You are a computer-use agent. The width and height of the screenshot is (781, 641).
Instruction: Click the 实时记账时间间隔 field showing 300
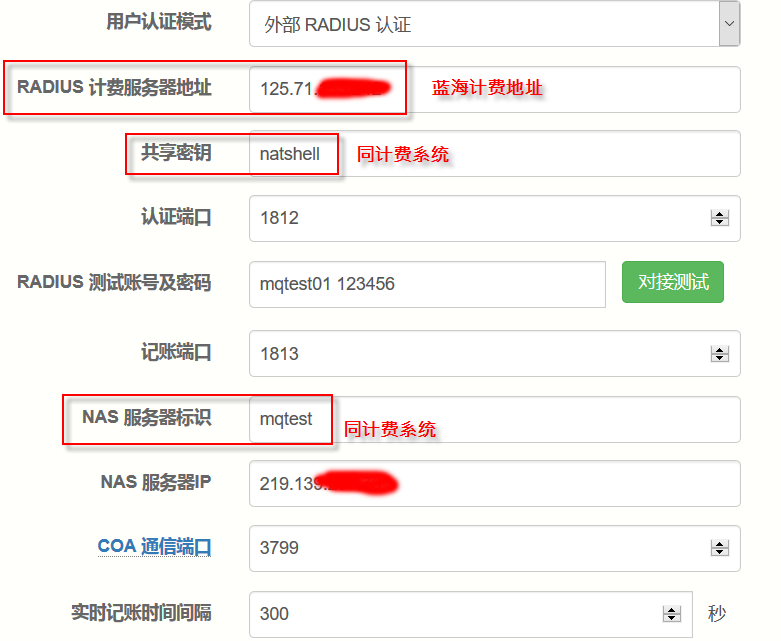tap(455, 614)
